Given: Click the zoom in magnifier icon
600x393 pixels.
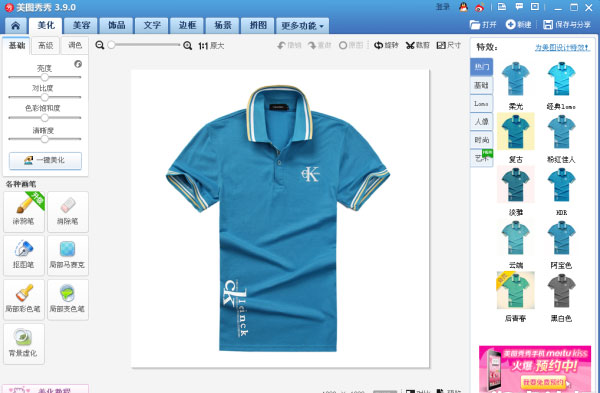Looking at the screenshot, I should coord(188,46).
